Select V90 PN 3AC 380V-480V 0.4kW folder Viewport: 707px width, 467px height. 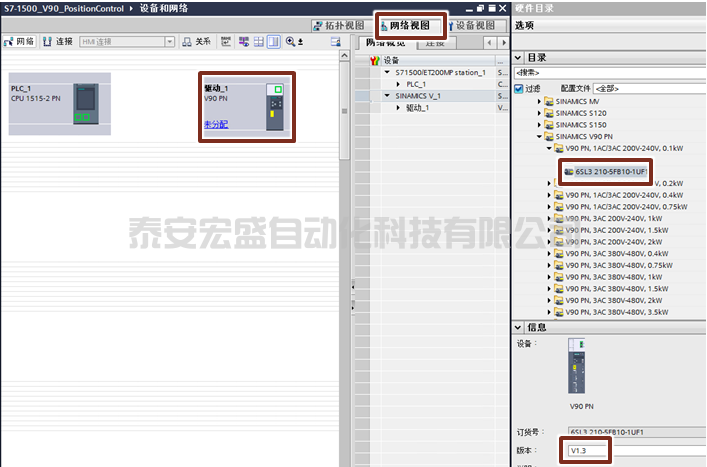coord(617,254)
